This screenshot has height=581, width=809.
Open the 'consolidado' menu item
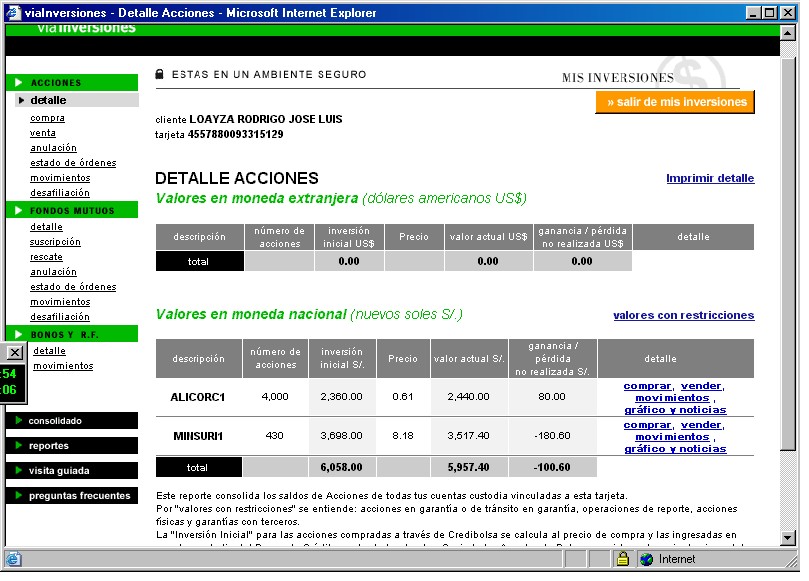(x=72, y=421)
